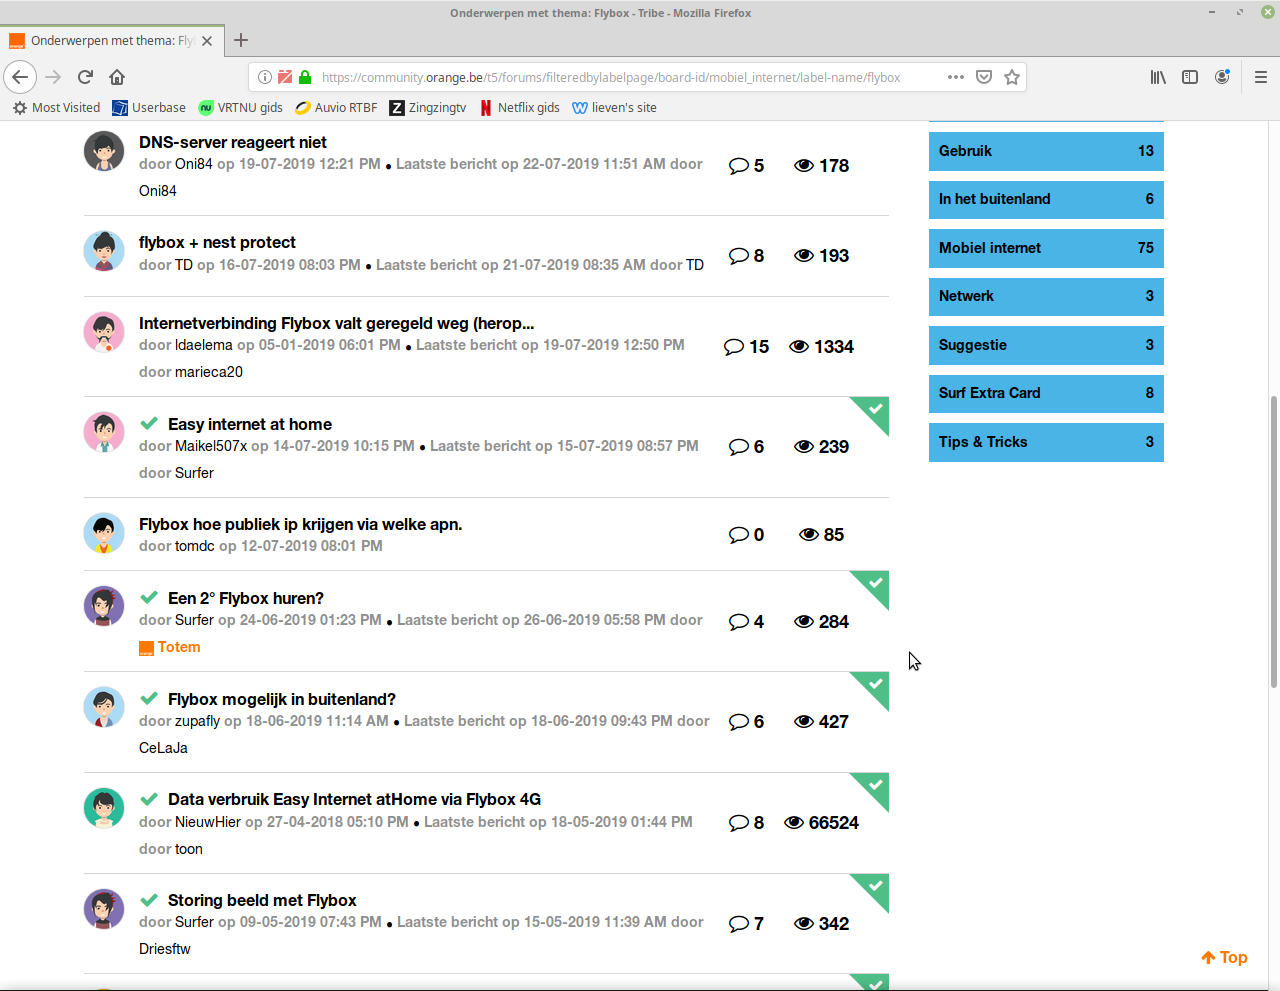Image resolution: width=1280 pixels, height=991 pixels.
Task: Click the back navigation arrow
Action: click(21, 77)
